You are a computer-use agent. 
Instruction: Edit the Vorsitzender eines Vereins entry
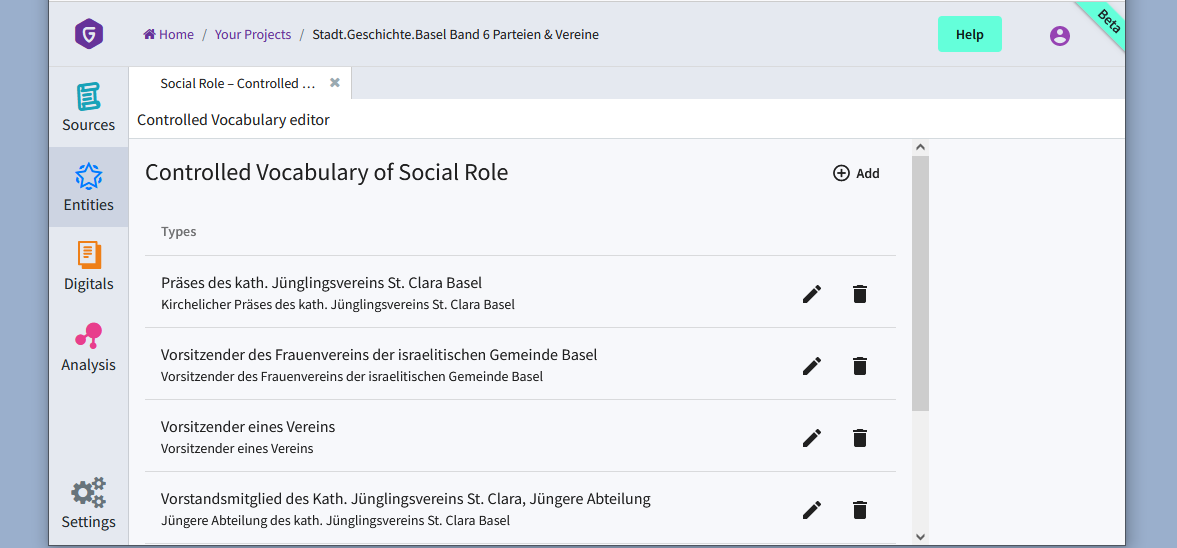pos(811,438)
